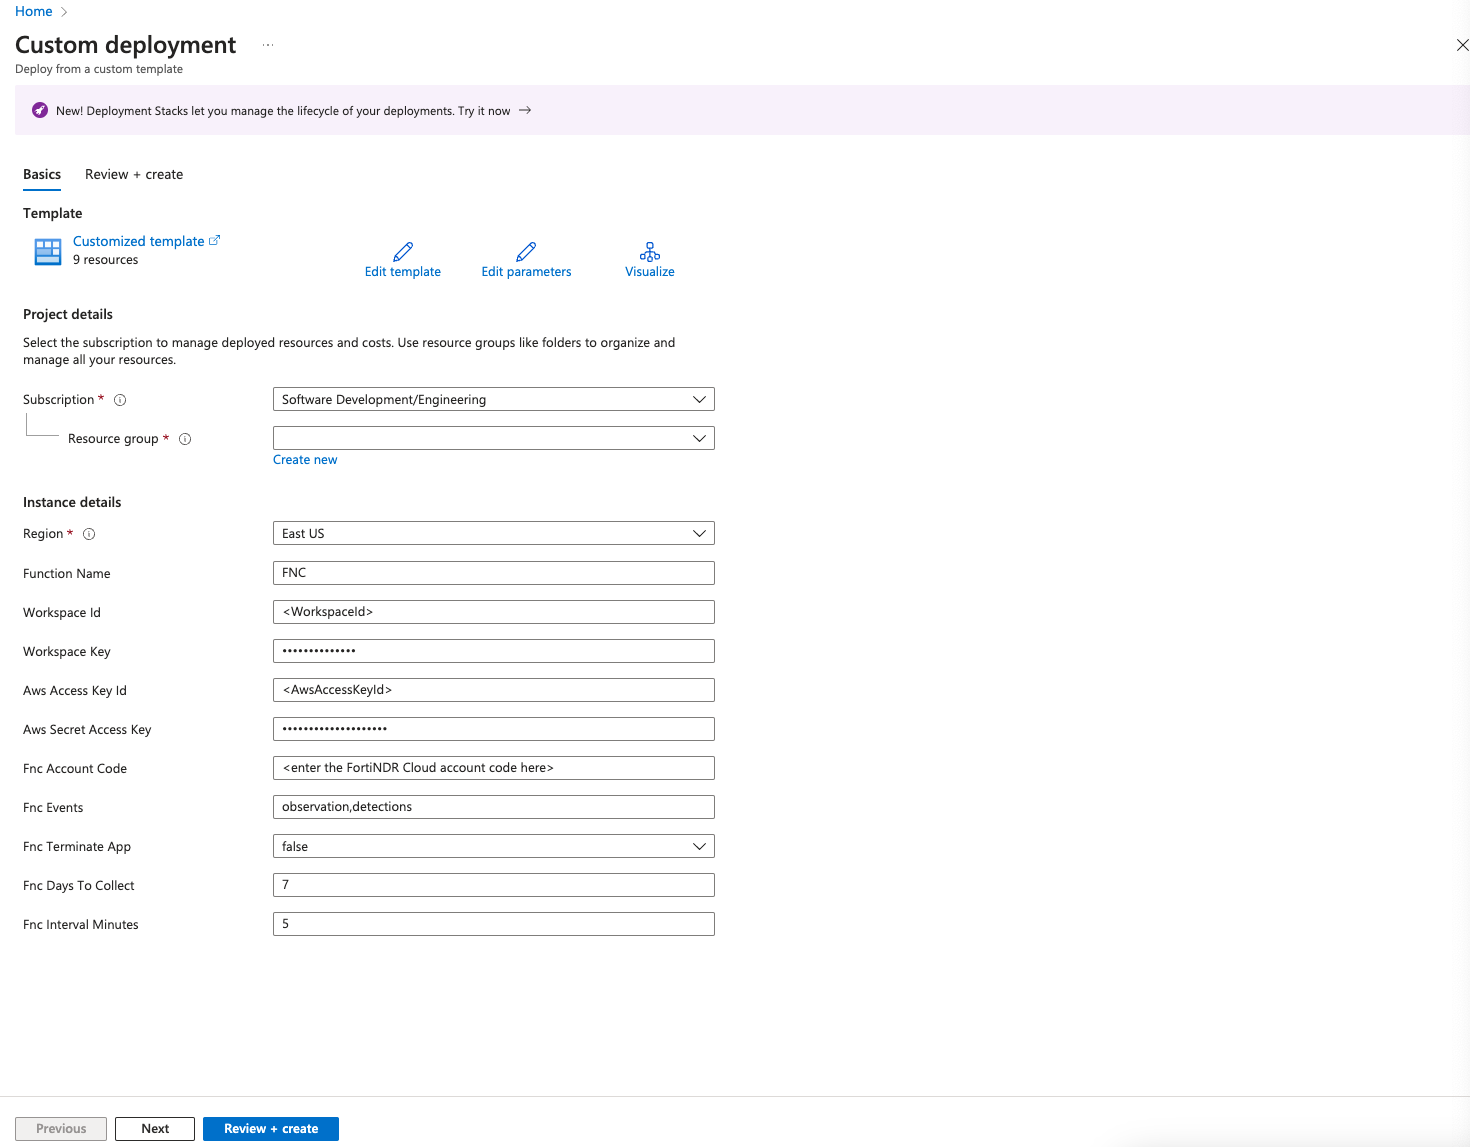Click the Visualize template icon
Image resolution: width=1470 pixels, height=1147 pixels.
pos(649,259)
